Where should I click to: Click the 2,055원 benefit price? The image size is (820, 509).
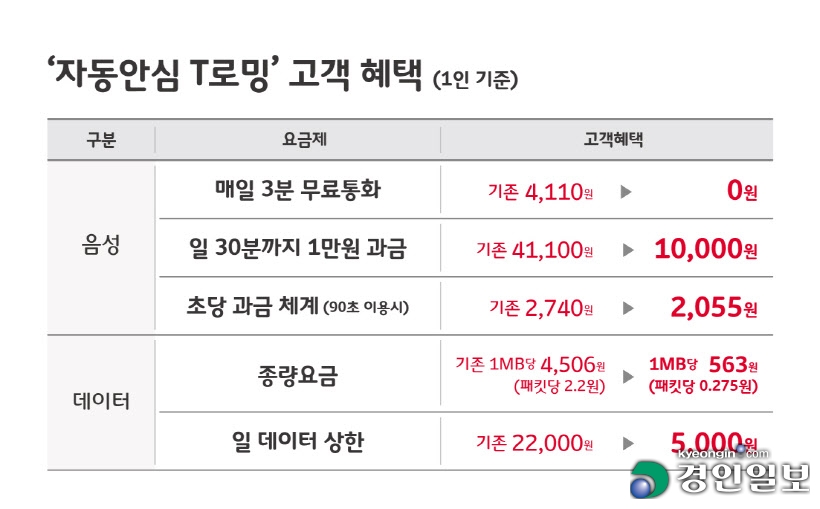tap(714, 307)
